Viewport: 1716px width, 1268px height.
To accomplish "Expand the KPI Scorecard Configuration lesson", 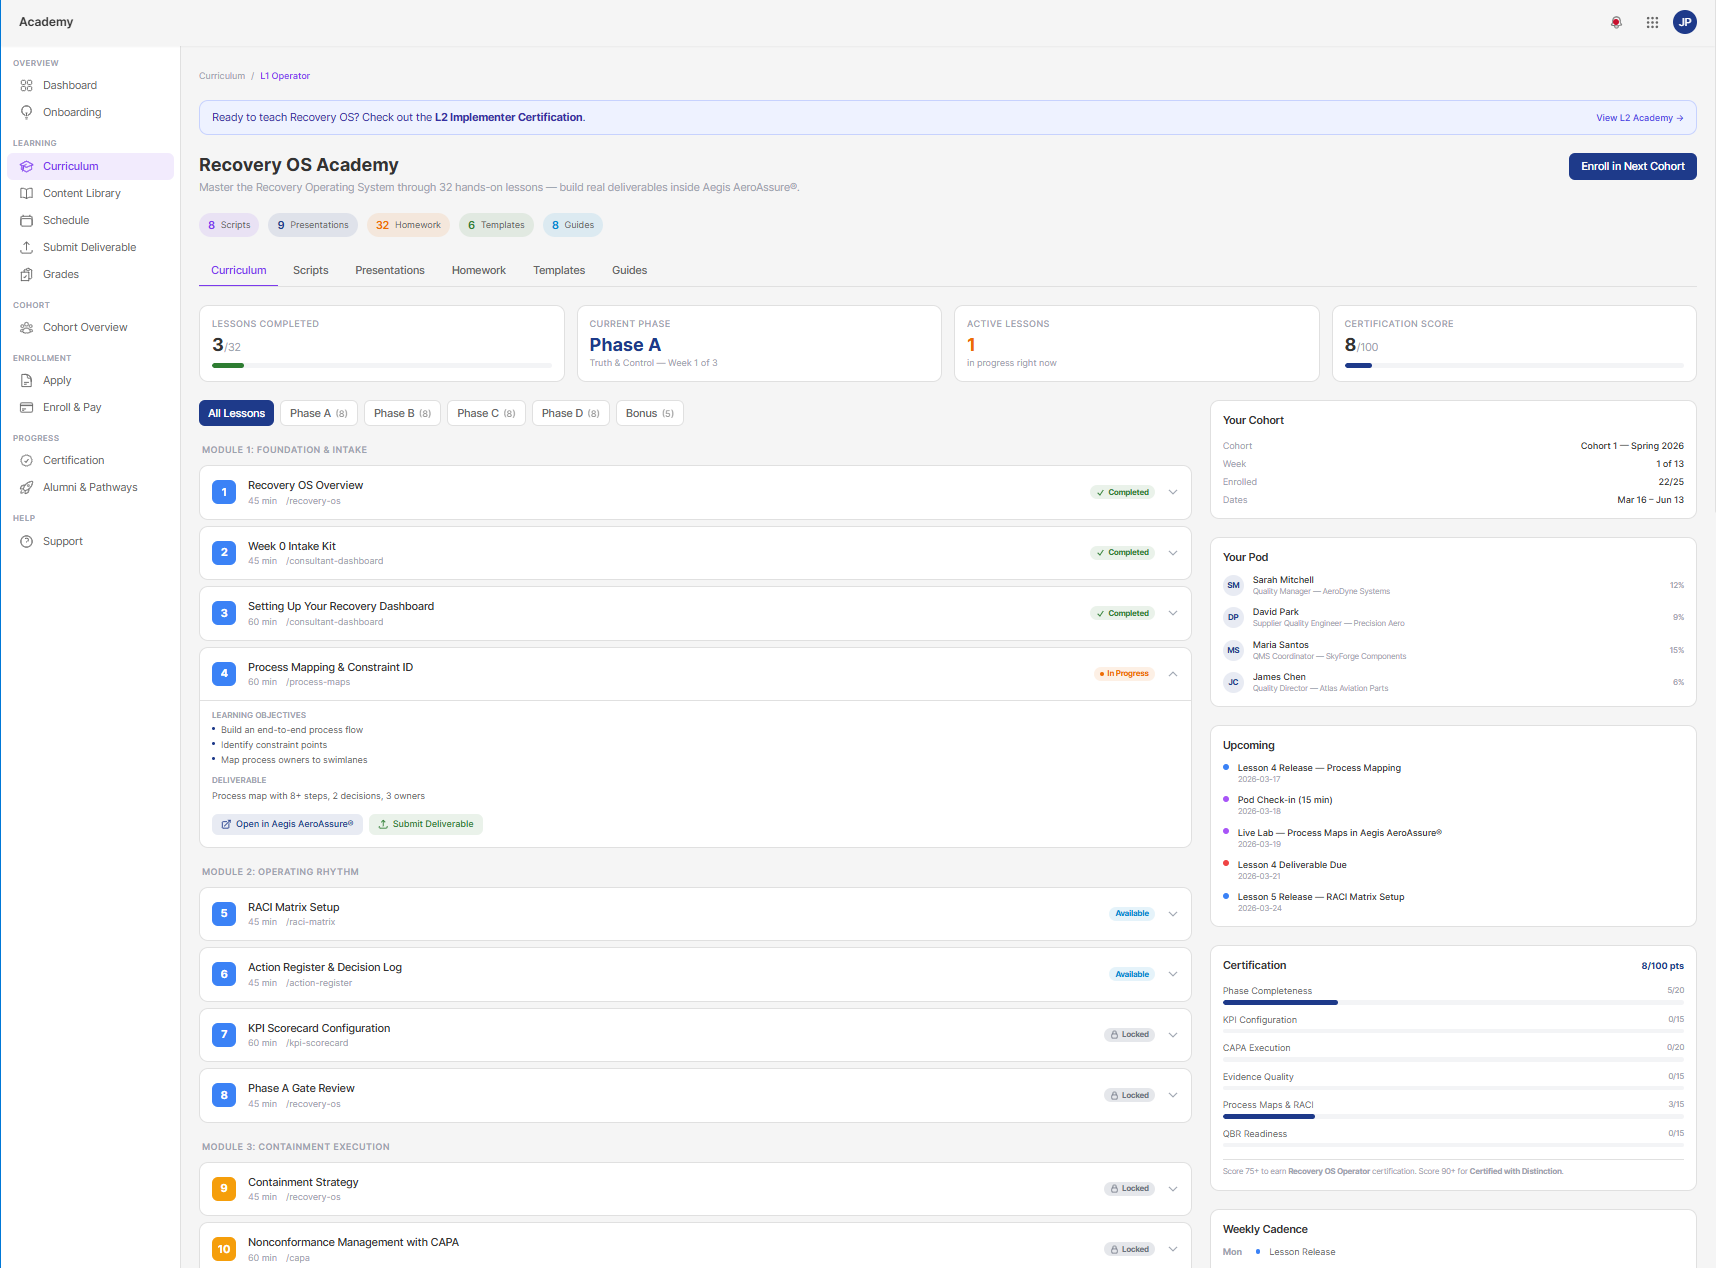I will coord(1173,1035).
